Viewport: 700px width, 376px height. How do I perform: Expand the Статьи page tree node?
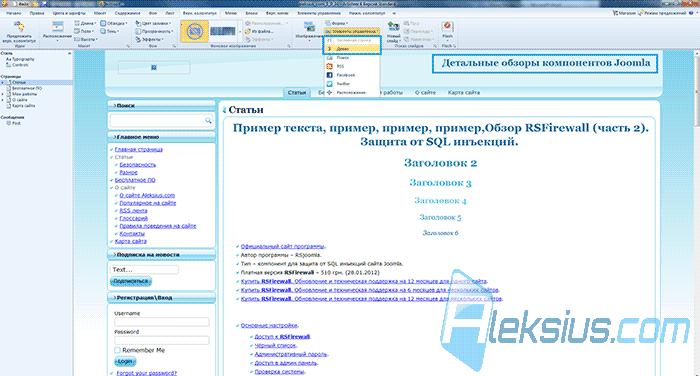pos(3,83)
